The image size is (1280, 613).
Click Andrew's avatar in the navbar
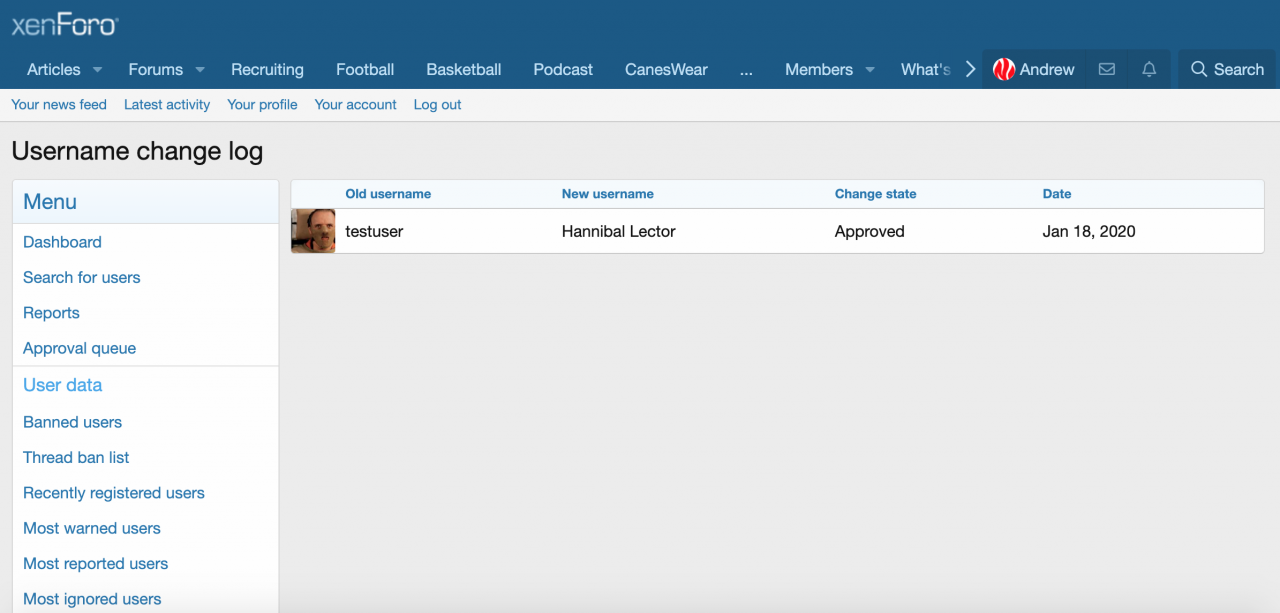pyautogui.click(x=1004, y=69)
